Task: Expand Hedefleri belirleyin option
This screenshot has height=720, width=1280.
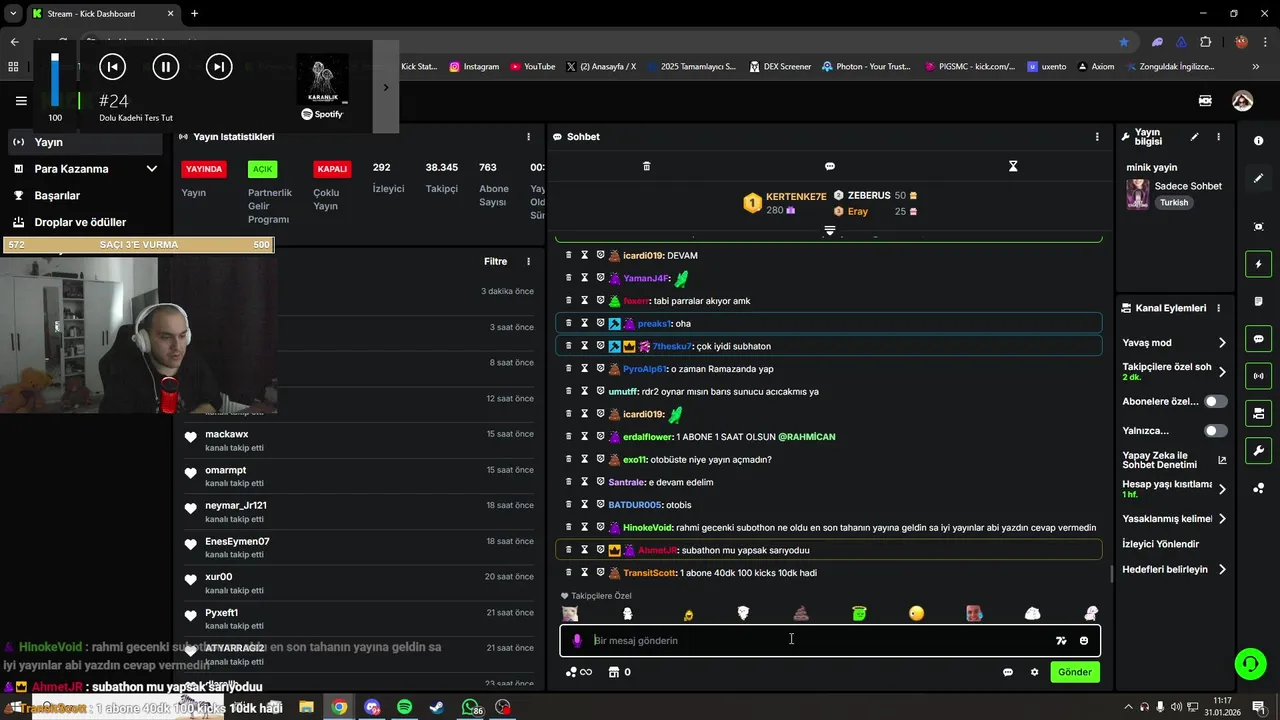Action: coord(1222,570)
